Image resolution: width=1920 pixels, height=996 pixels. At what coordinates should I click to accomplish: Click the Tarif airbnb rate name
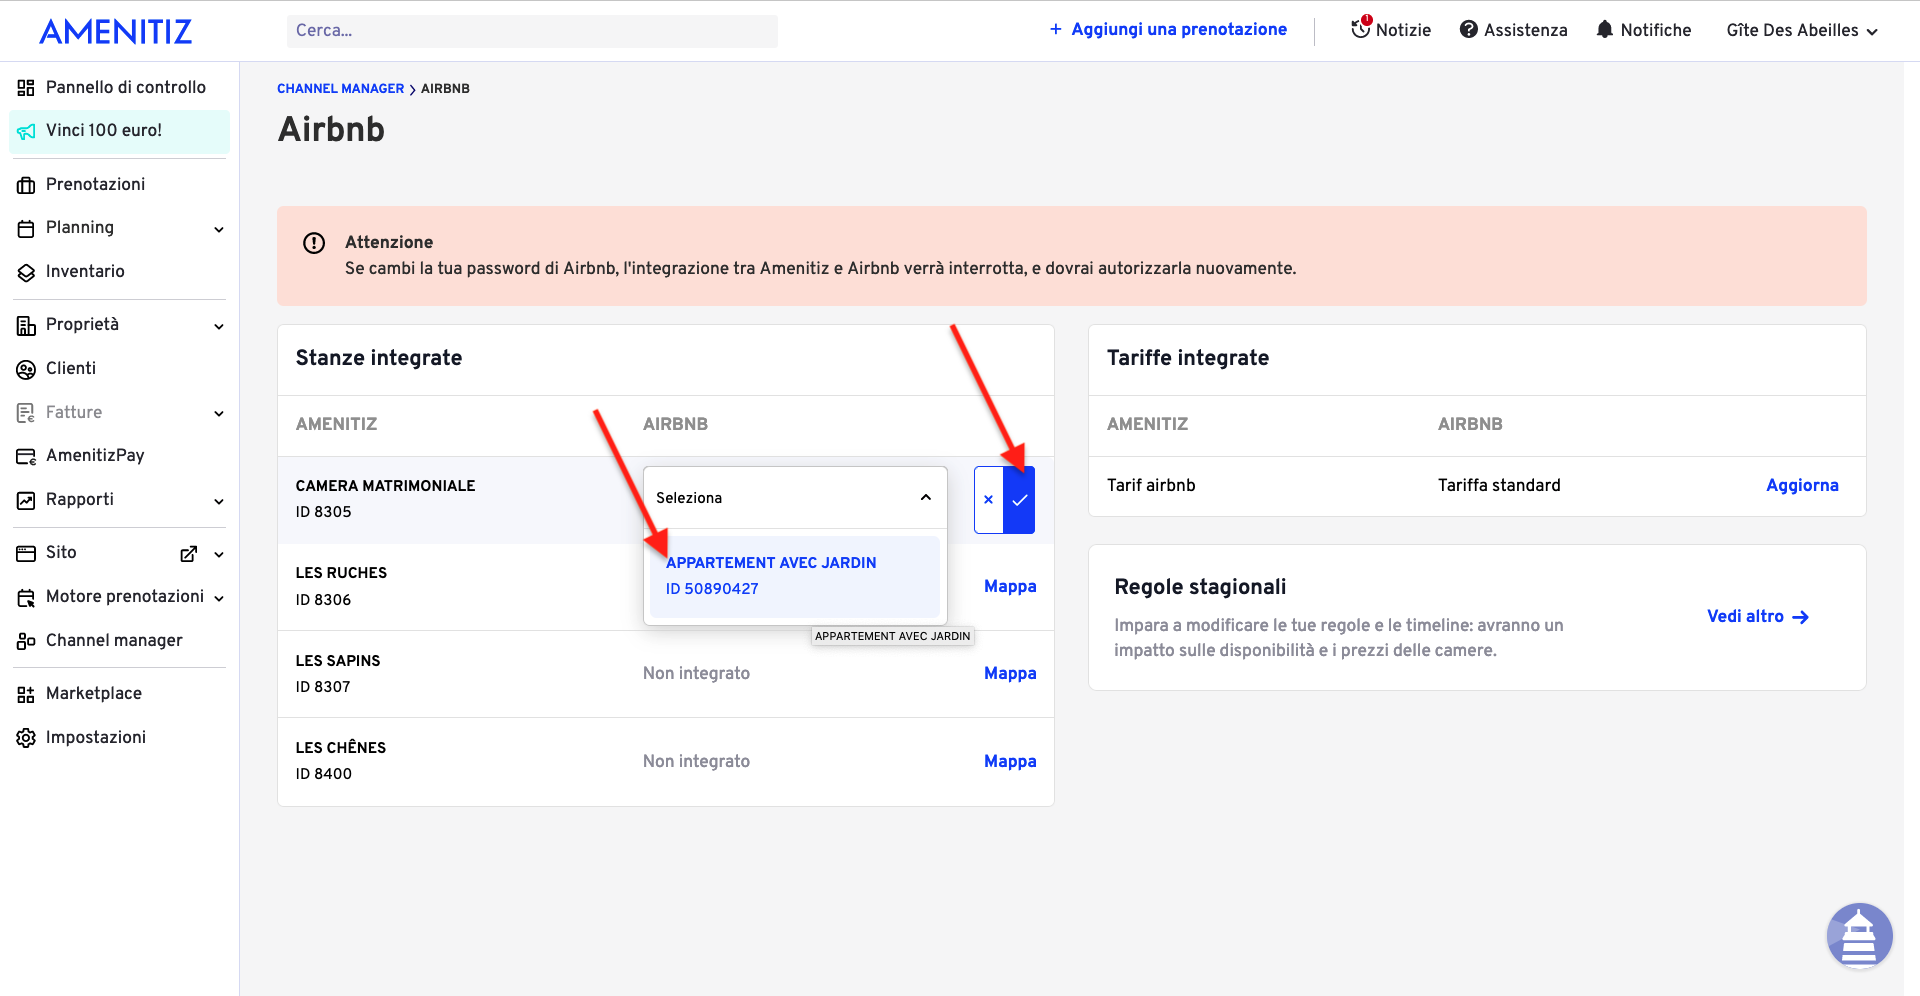pyautogui.click(x=1151, y=485)
